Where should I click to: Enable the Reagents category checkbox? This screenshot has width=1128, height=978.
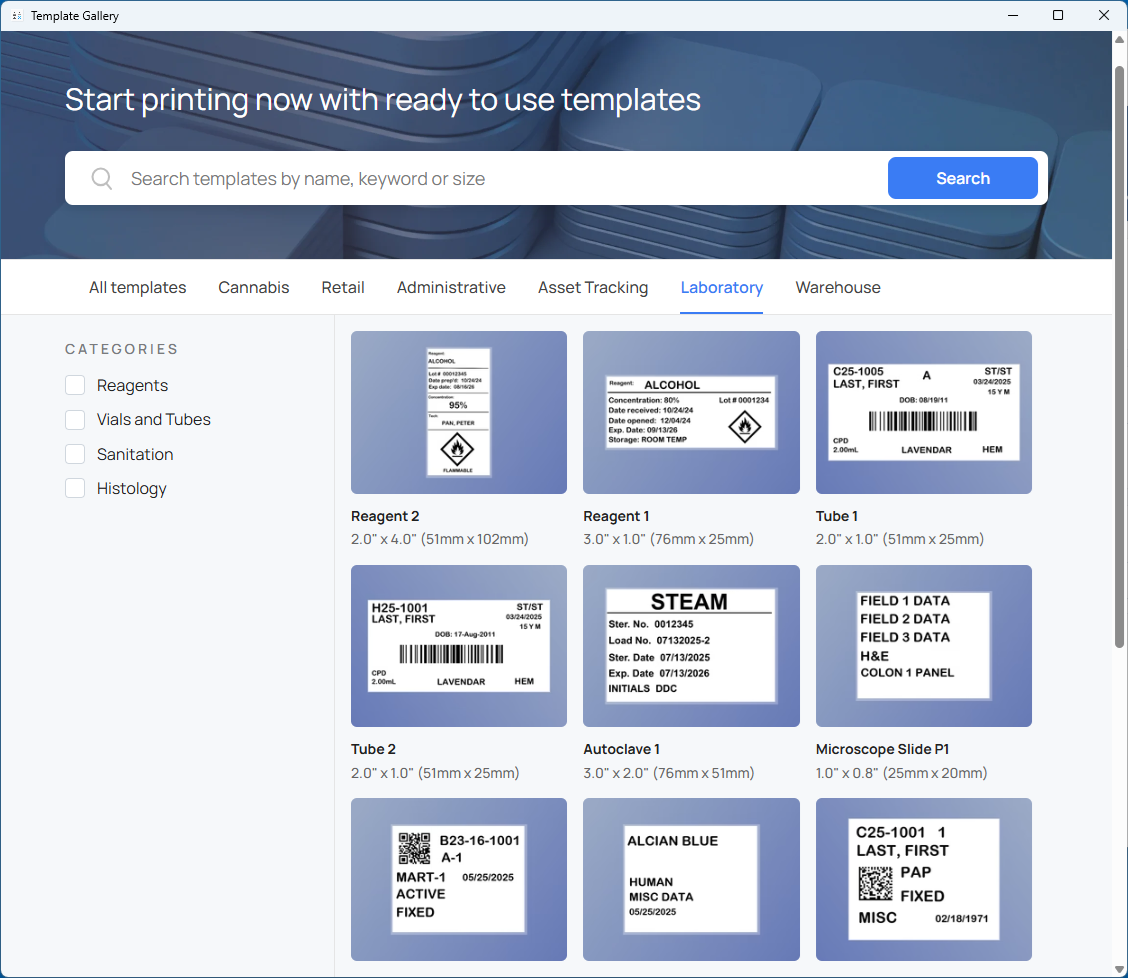click(75, 386)
